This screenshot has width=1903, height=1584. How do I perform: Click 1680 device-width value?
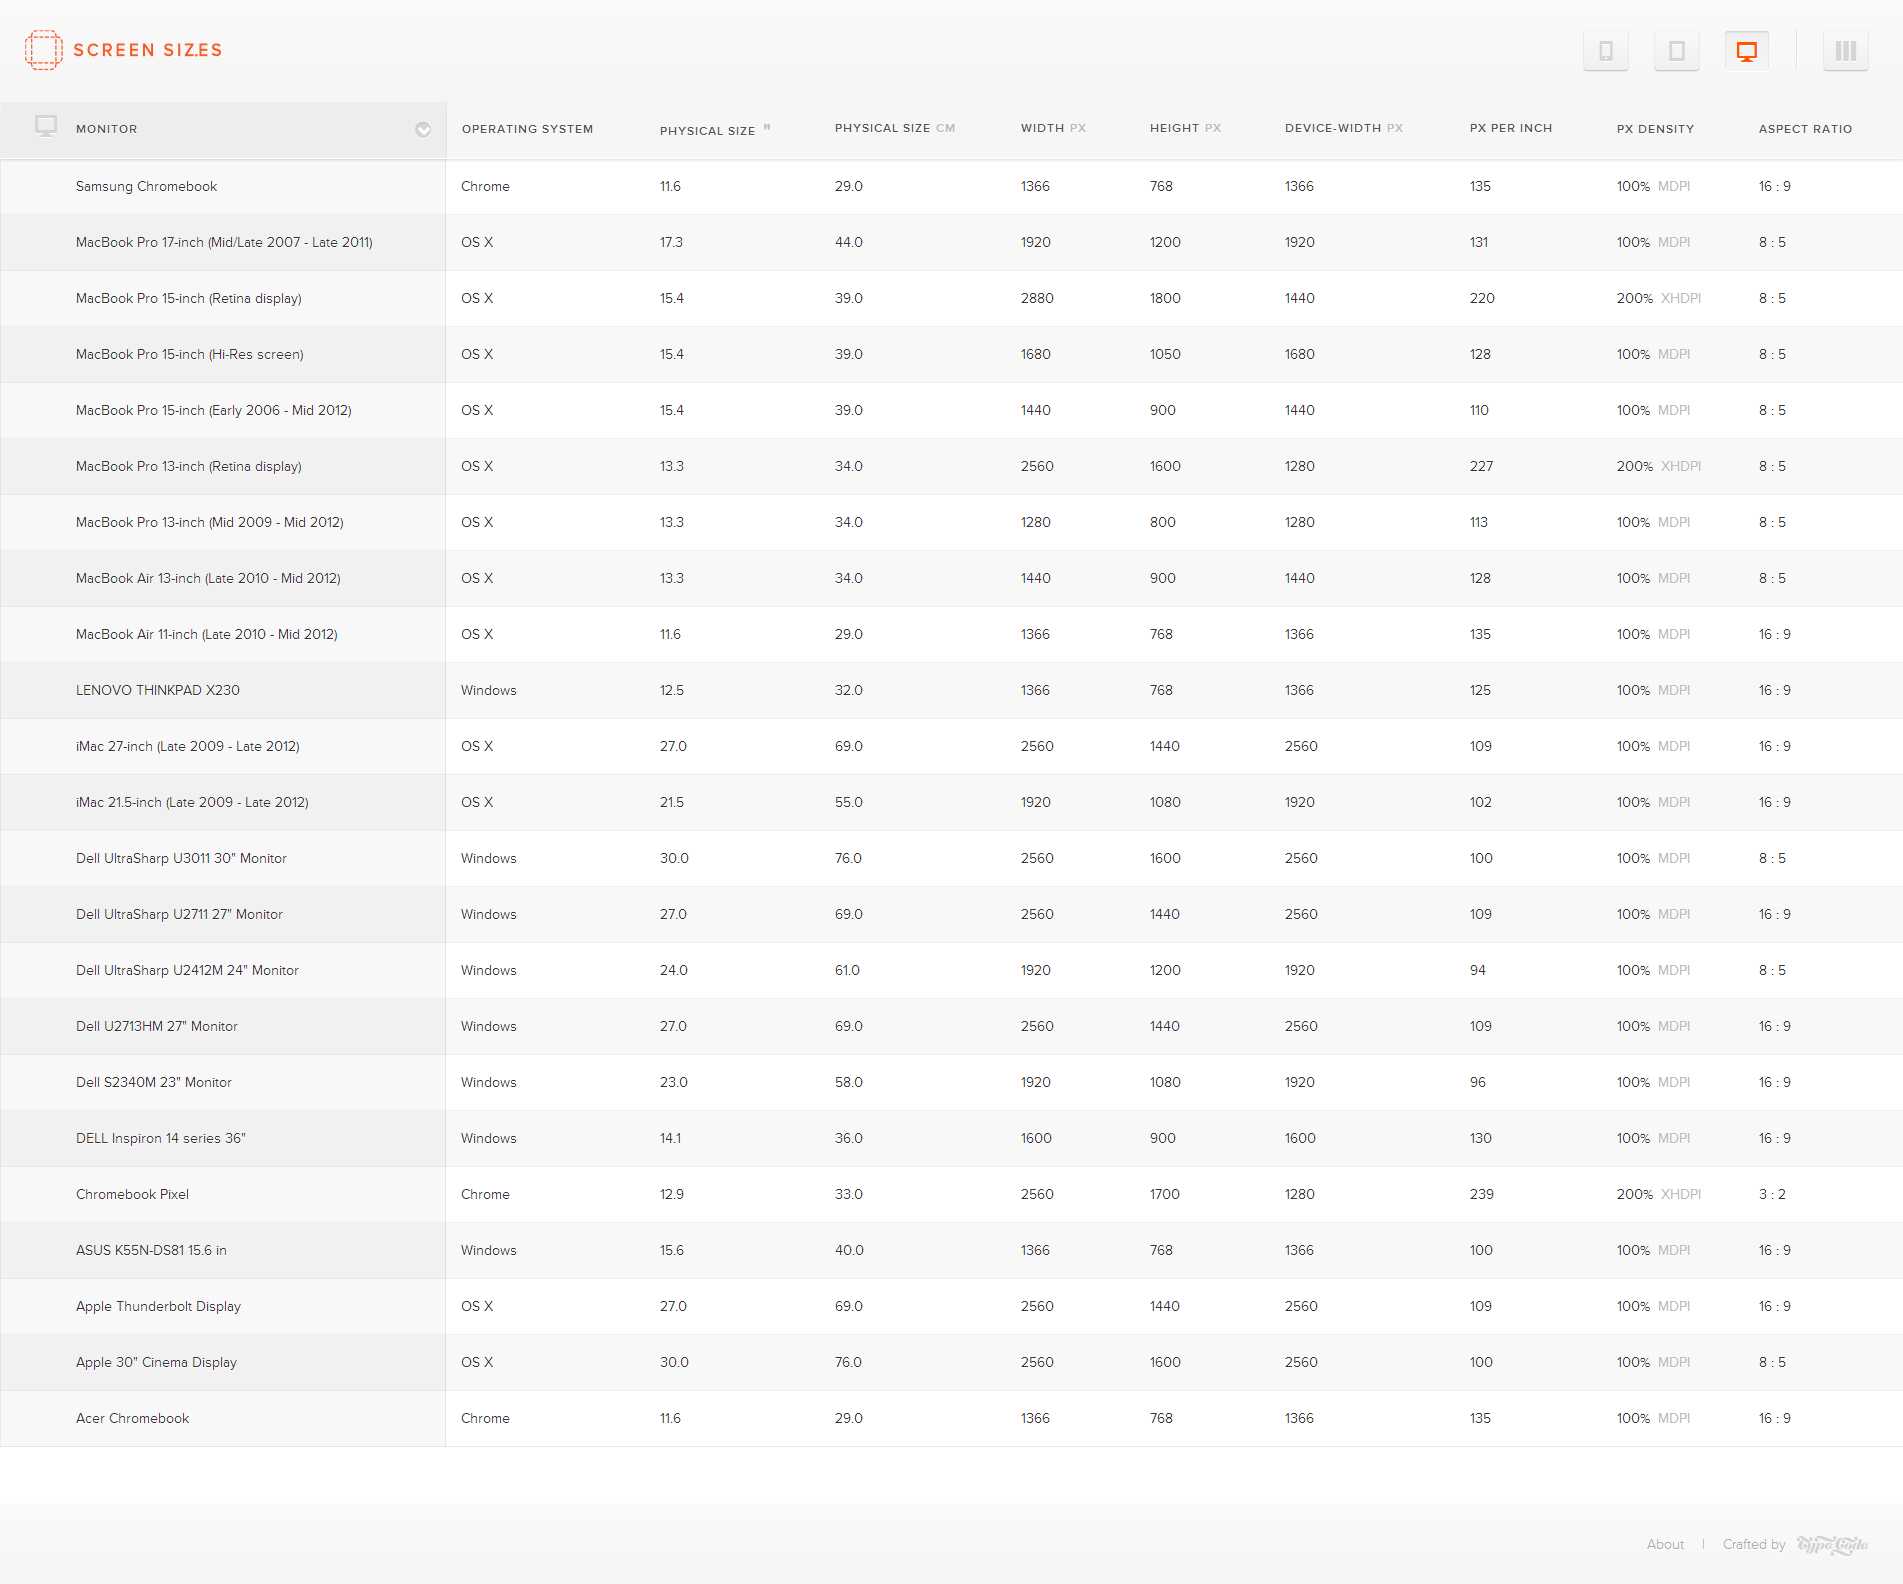click(x=1300, y=354)
